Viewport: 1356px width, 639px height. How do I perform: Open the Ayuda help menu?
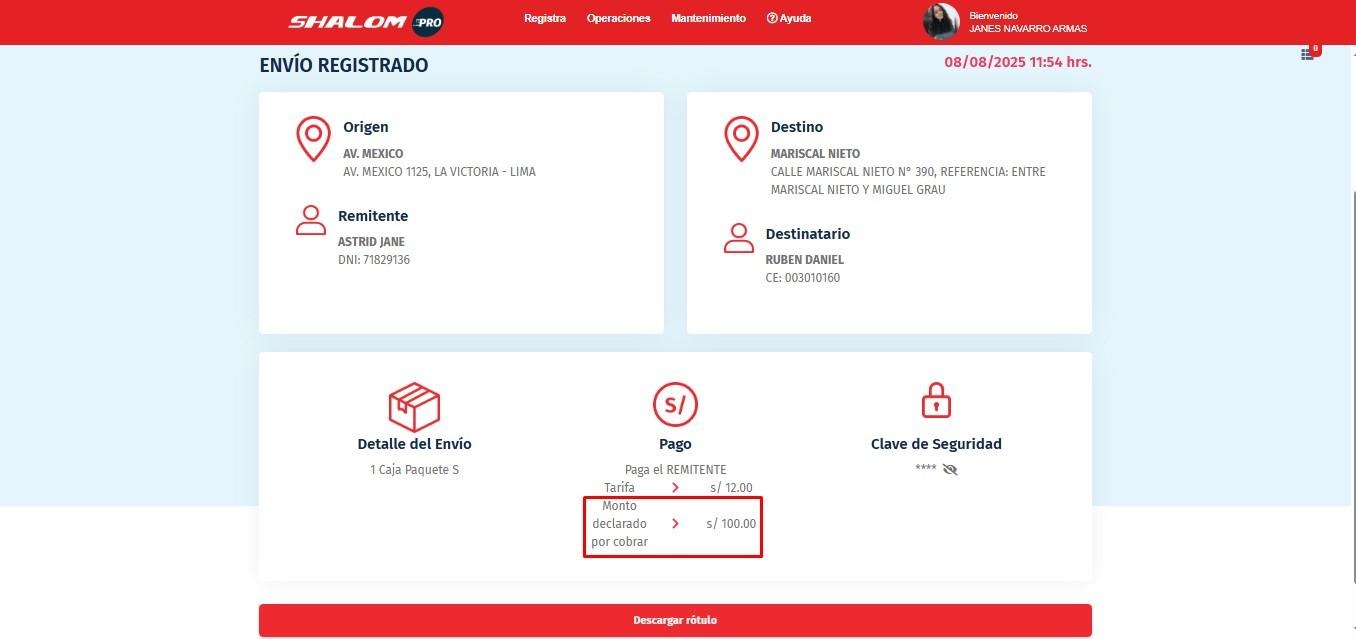point(789,18)
